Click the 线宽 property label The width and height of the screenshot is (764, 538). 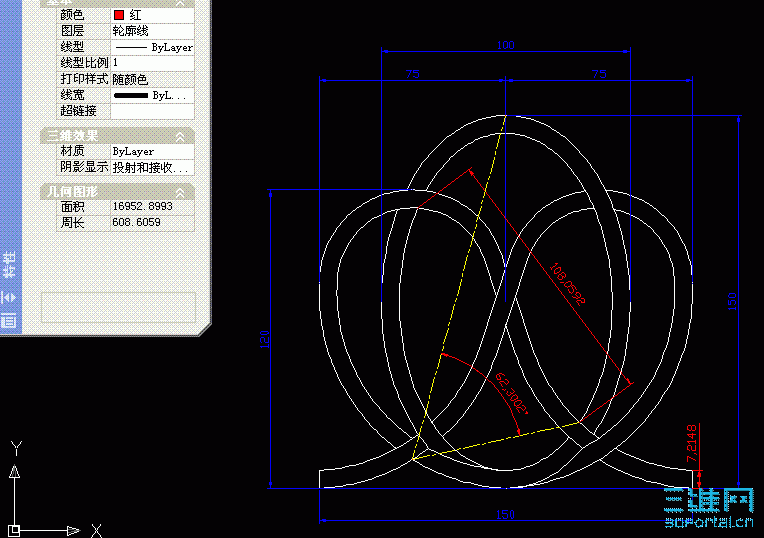72,95
